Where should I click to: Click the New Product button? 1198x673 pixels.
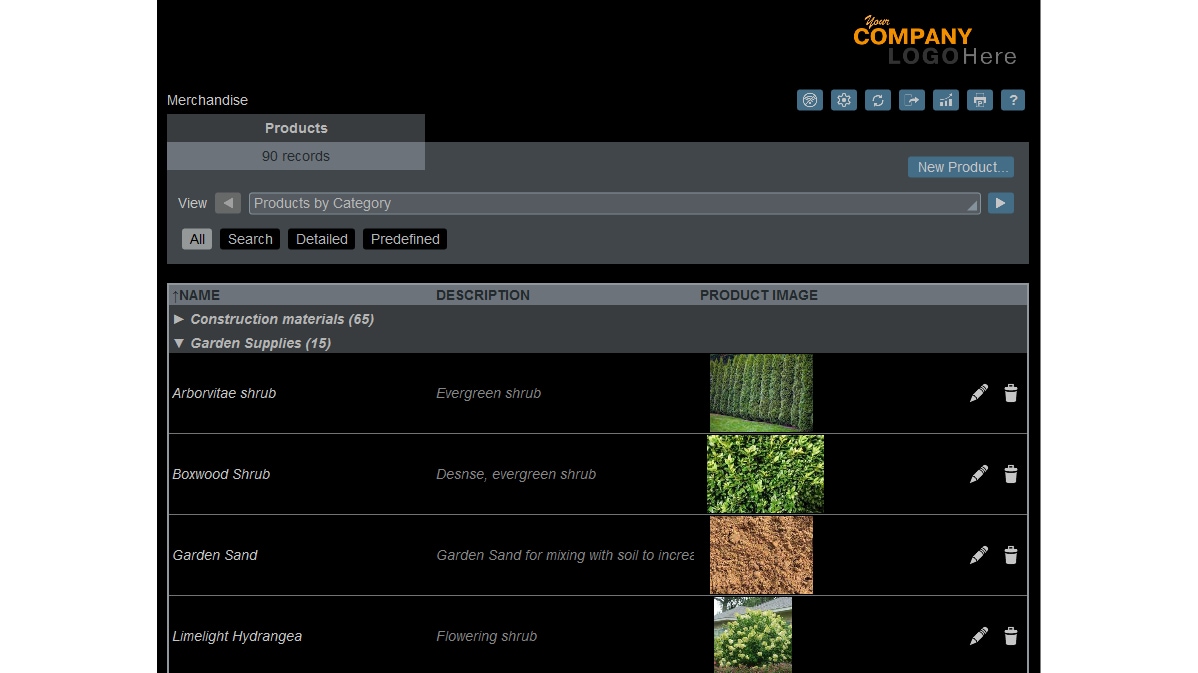click(961, 167)
